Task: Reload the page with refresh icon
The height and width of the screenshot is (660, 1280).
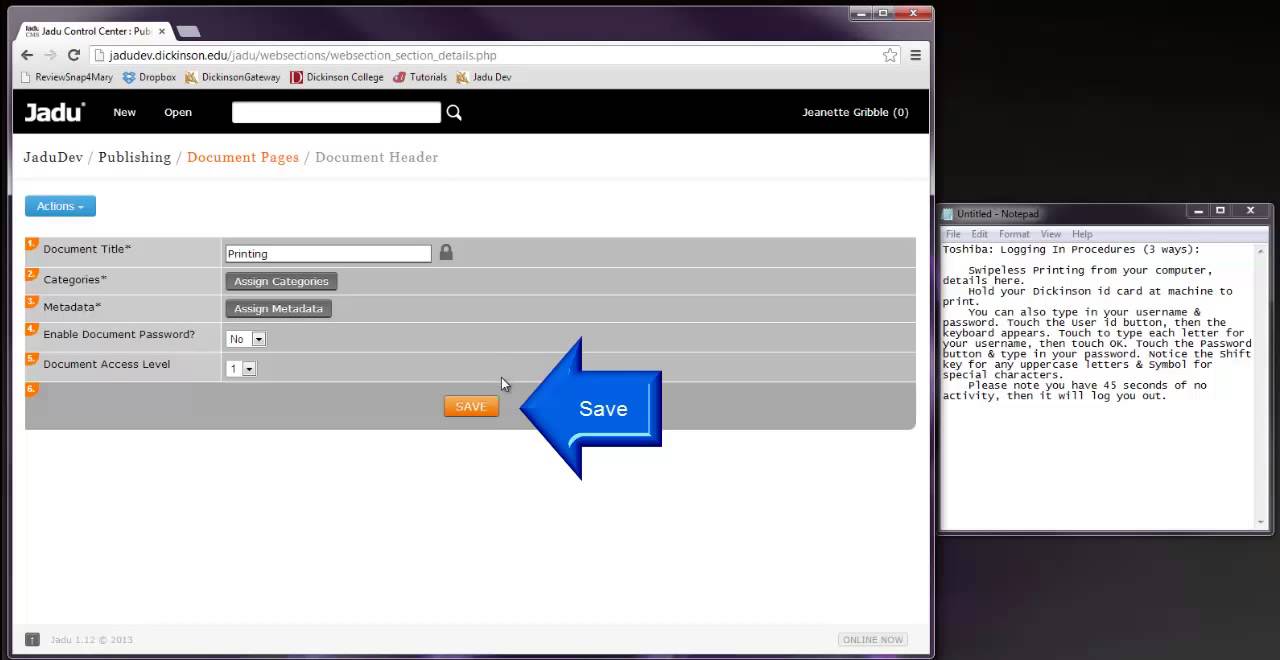Action: coord(74,55)
